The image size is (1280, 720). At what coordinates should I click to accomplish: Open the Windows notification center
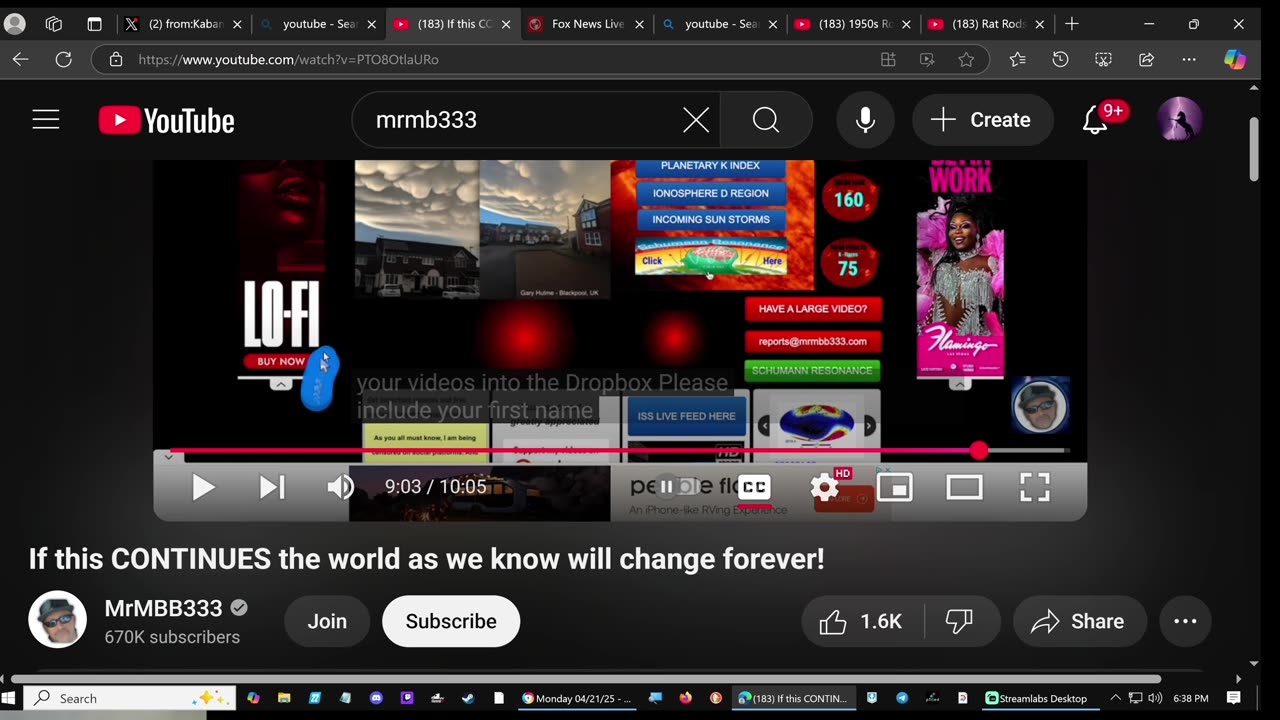(1234, 698)
